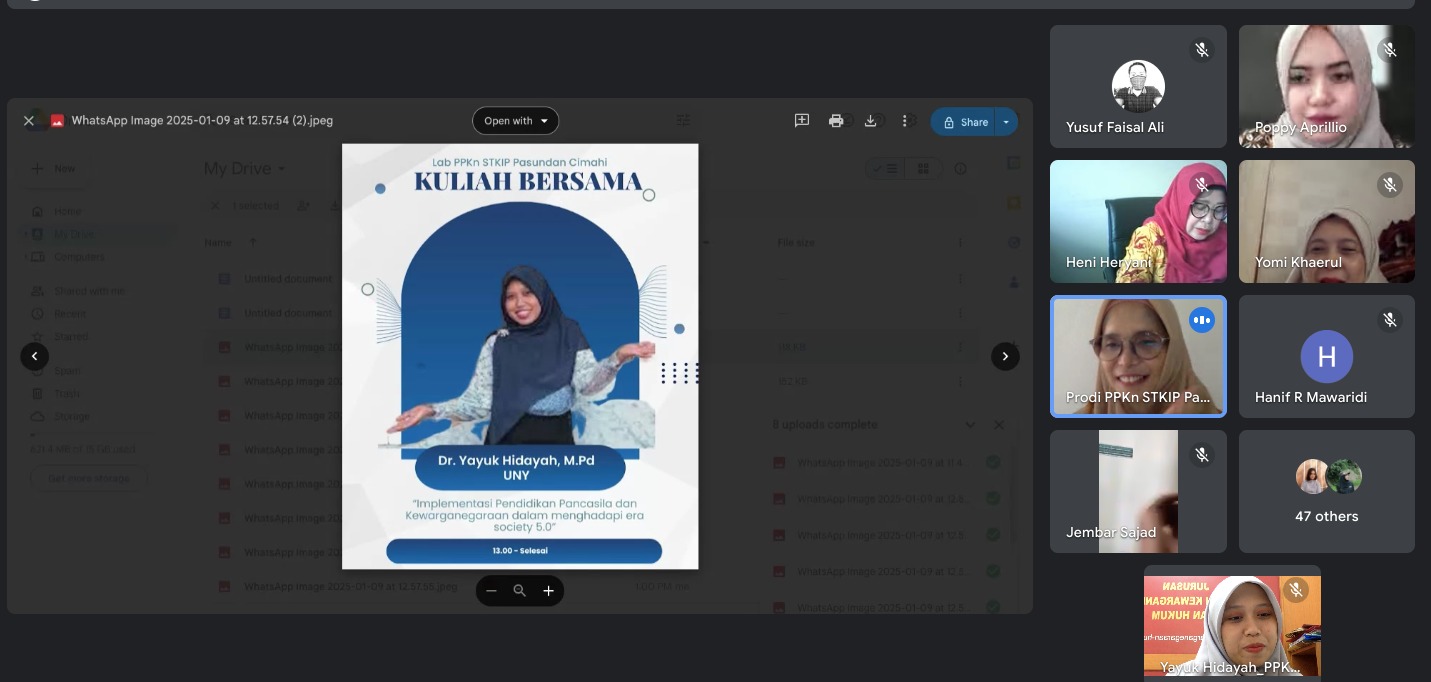Switch Drive to grid layout

(x=924, y=169)
